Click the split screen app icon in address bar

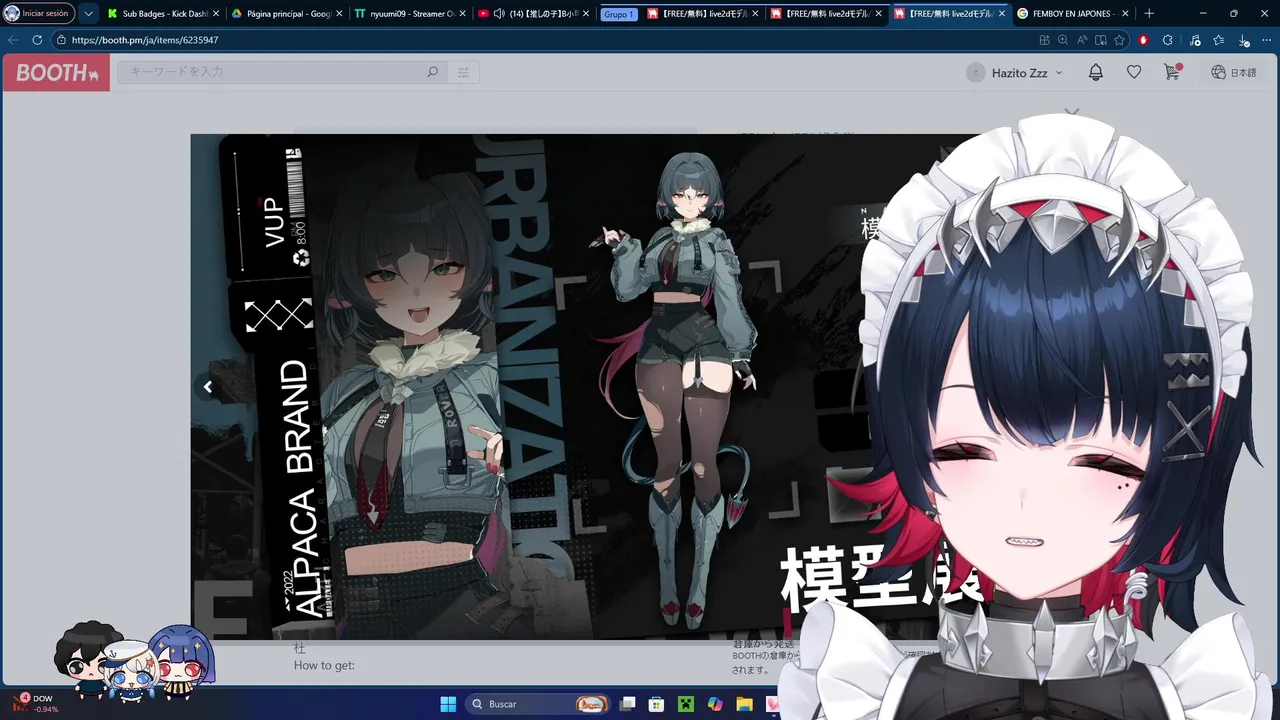[x=1044, y=40]
